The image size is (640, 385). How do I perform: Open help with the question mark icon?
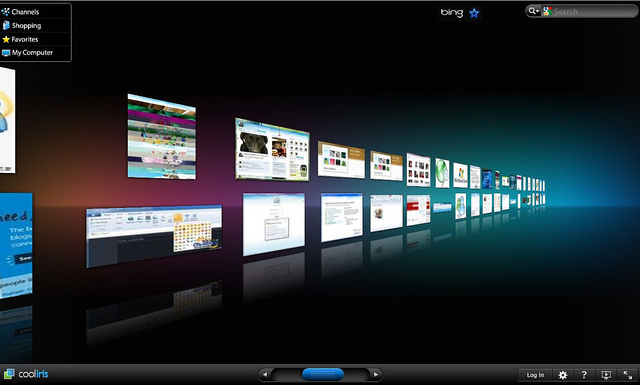(584, 375)
